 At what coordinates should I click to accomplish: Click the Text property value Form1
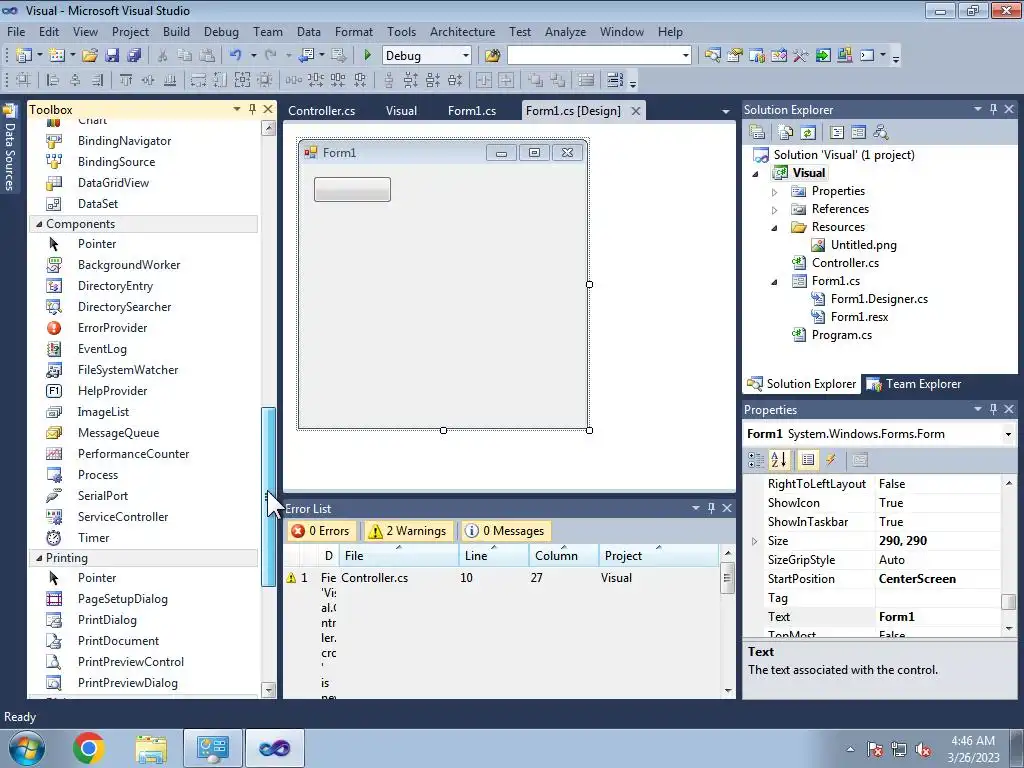[896, 616]
